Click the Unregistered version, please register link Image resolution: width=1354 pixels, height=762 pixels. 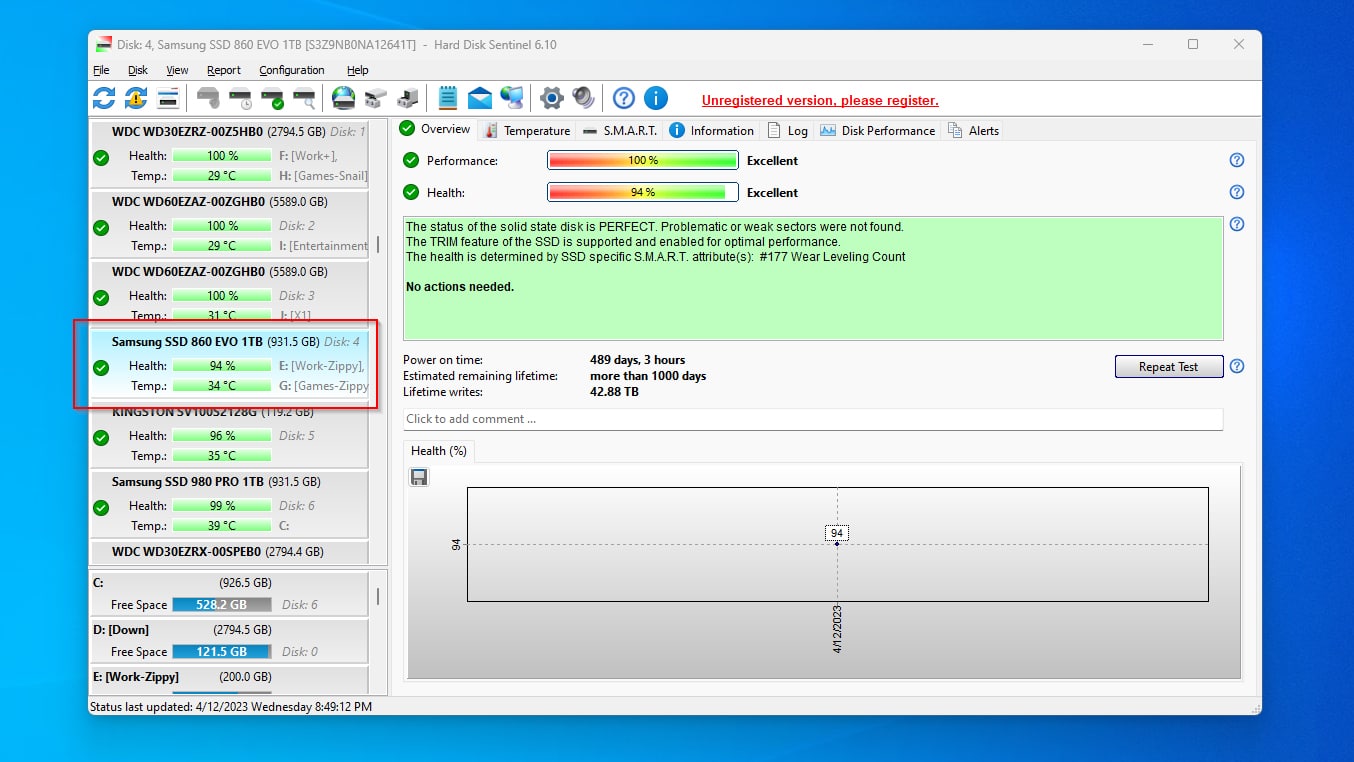click(x=820, y=100)
